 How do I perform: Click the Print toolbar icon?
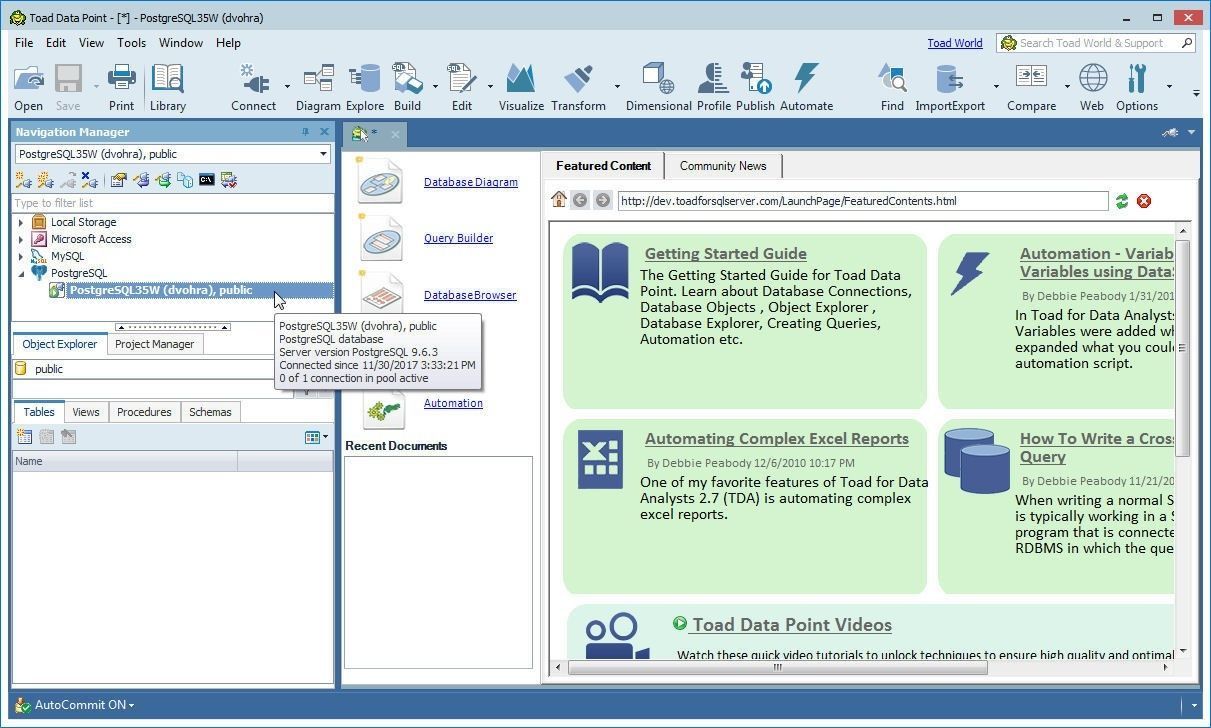[121, 88]
